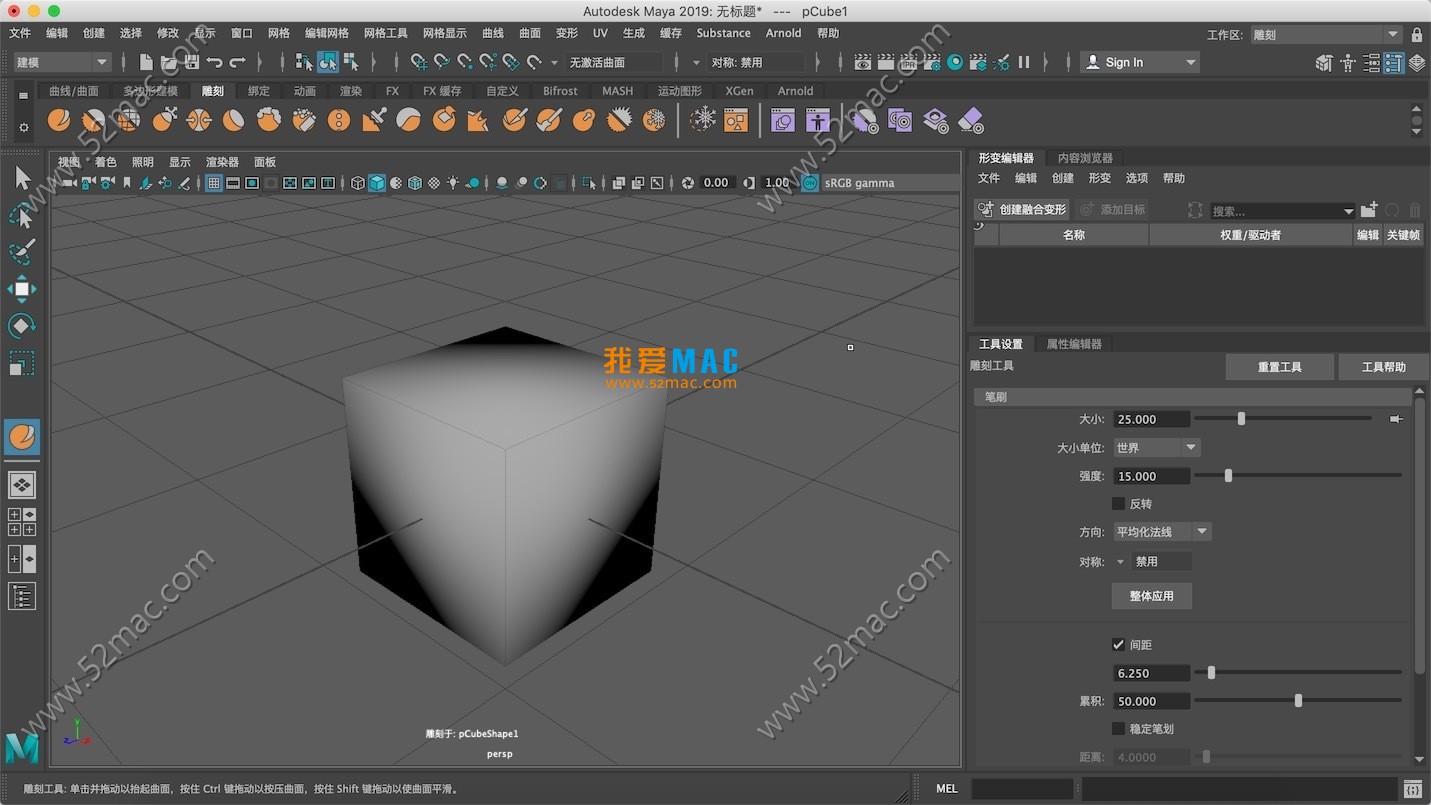Viewport: 1431px width, 805px height.
Task: Toggle smooth shade all in viewport
Action: pos(377,183)
